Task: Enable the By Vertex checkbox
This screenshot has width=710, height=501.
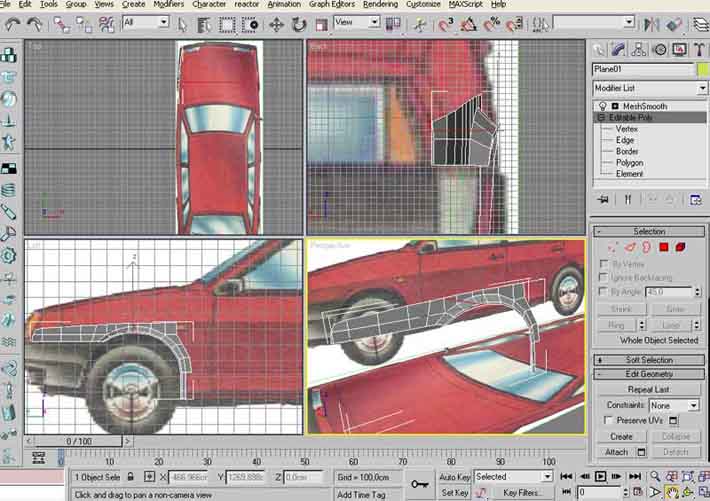Action: coord(603,263)
